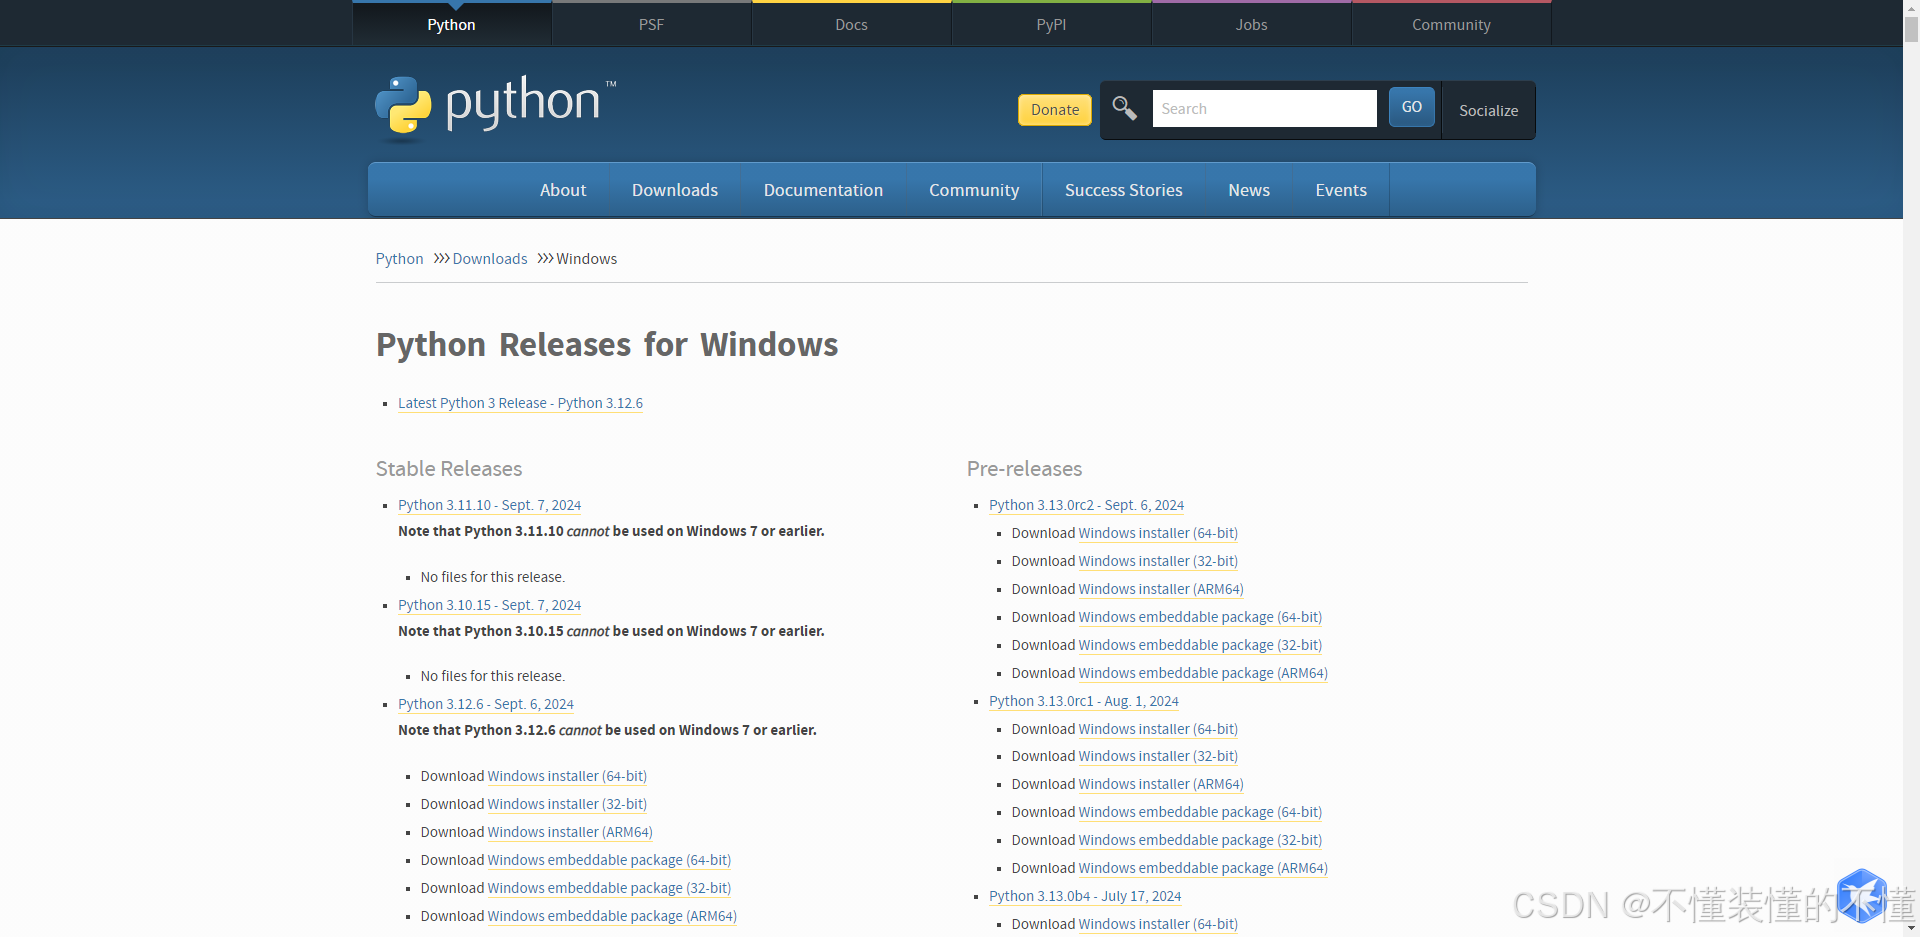The height and width of the screenshot is (937, 1920).
Task: Open Latest Python 3 Release 3.12.6 link
Action: click(520, 403)
